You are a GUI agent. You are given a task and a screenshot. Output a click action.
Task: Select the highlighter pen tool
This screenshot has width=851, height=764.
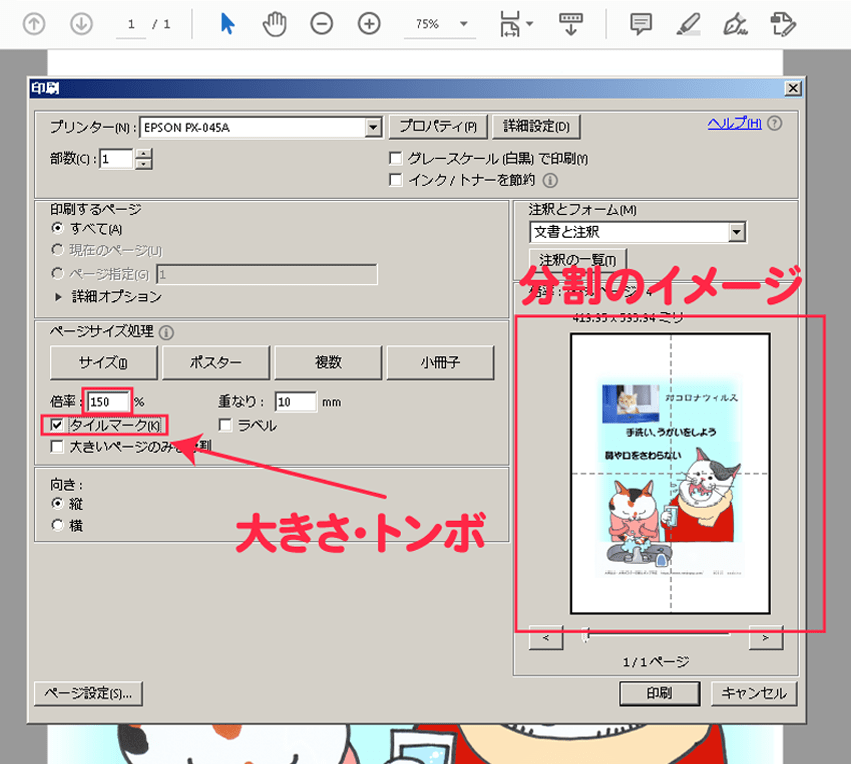click(x=688, y=24)
